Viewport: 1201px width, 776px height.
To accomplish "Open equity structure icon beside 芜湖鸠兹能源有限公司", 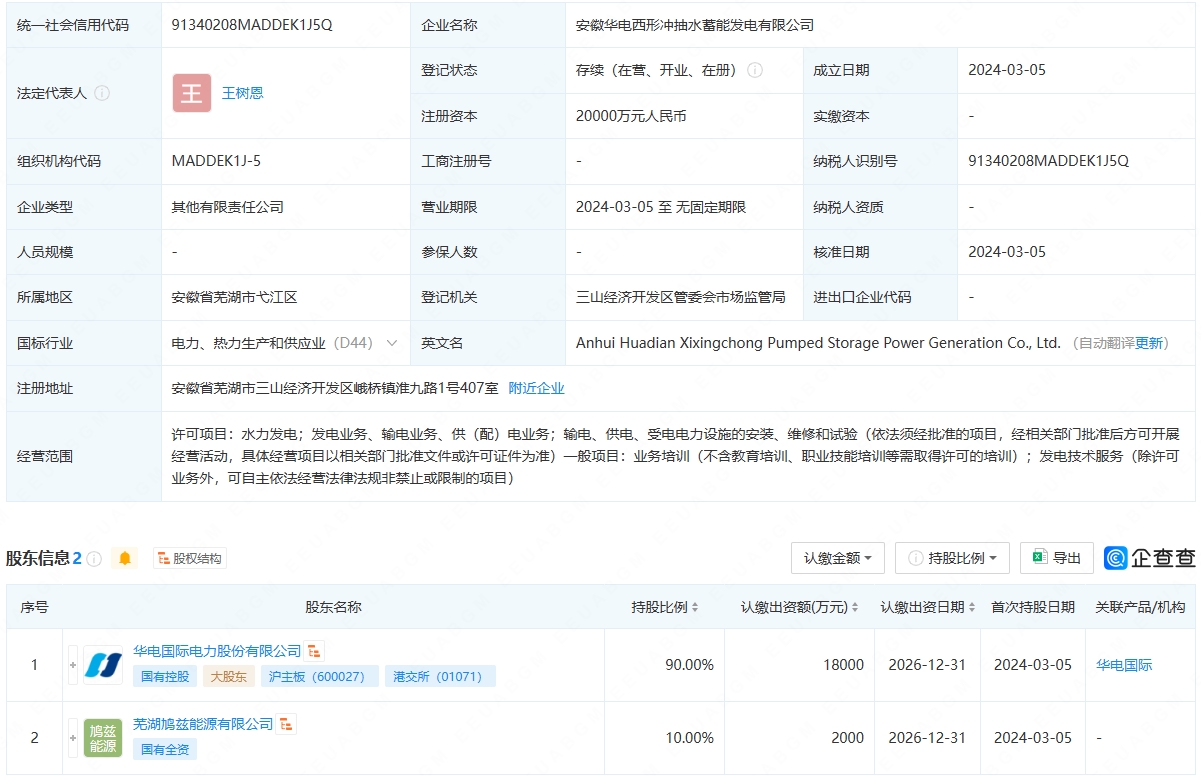I will 287,724.
